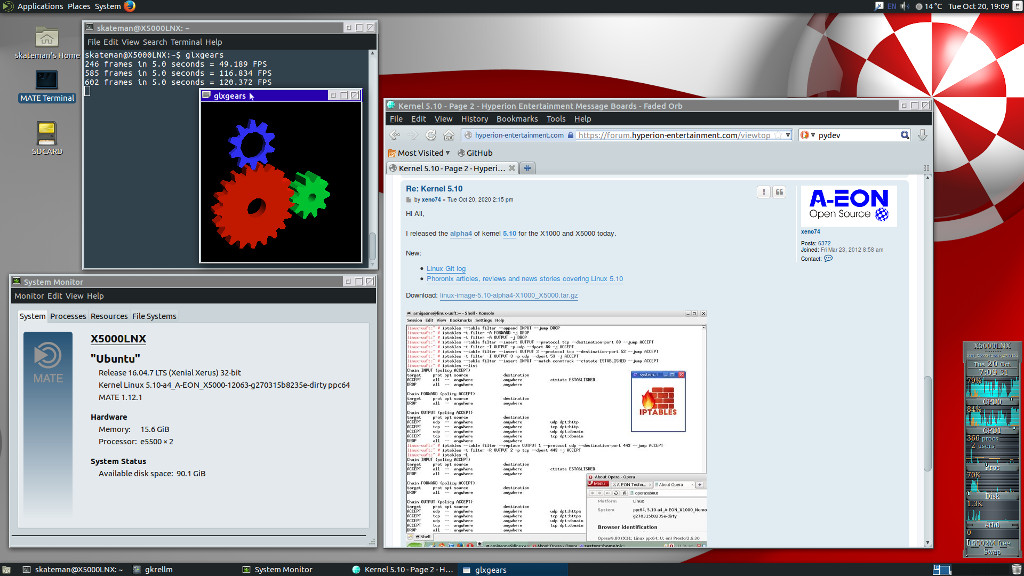The image size is (1024, 576).
Task: Open the Phoronix articles link
Action: (x=524, y=278)
